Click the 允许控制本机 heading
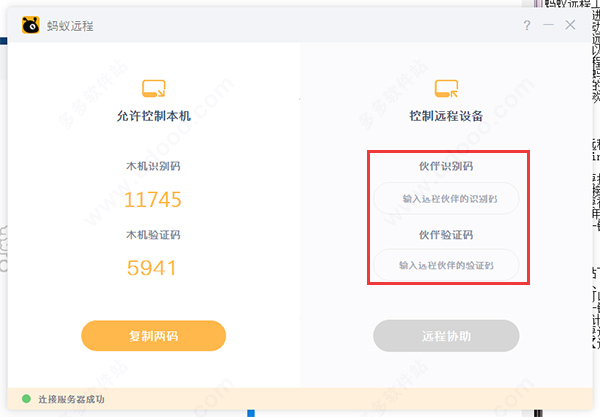Image resolution: width=600 pixels, height=417 pixels. [153, 116]
